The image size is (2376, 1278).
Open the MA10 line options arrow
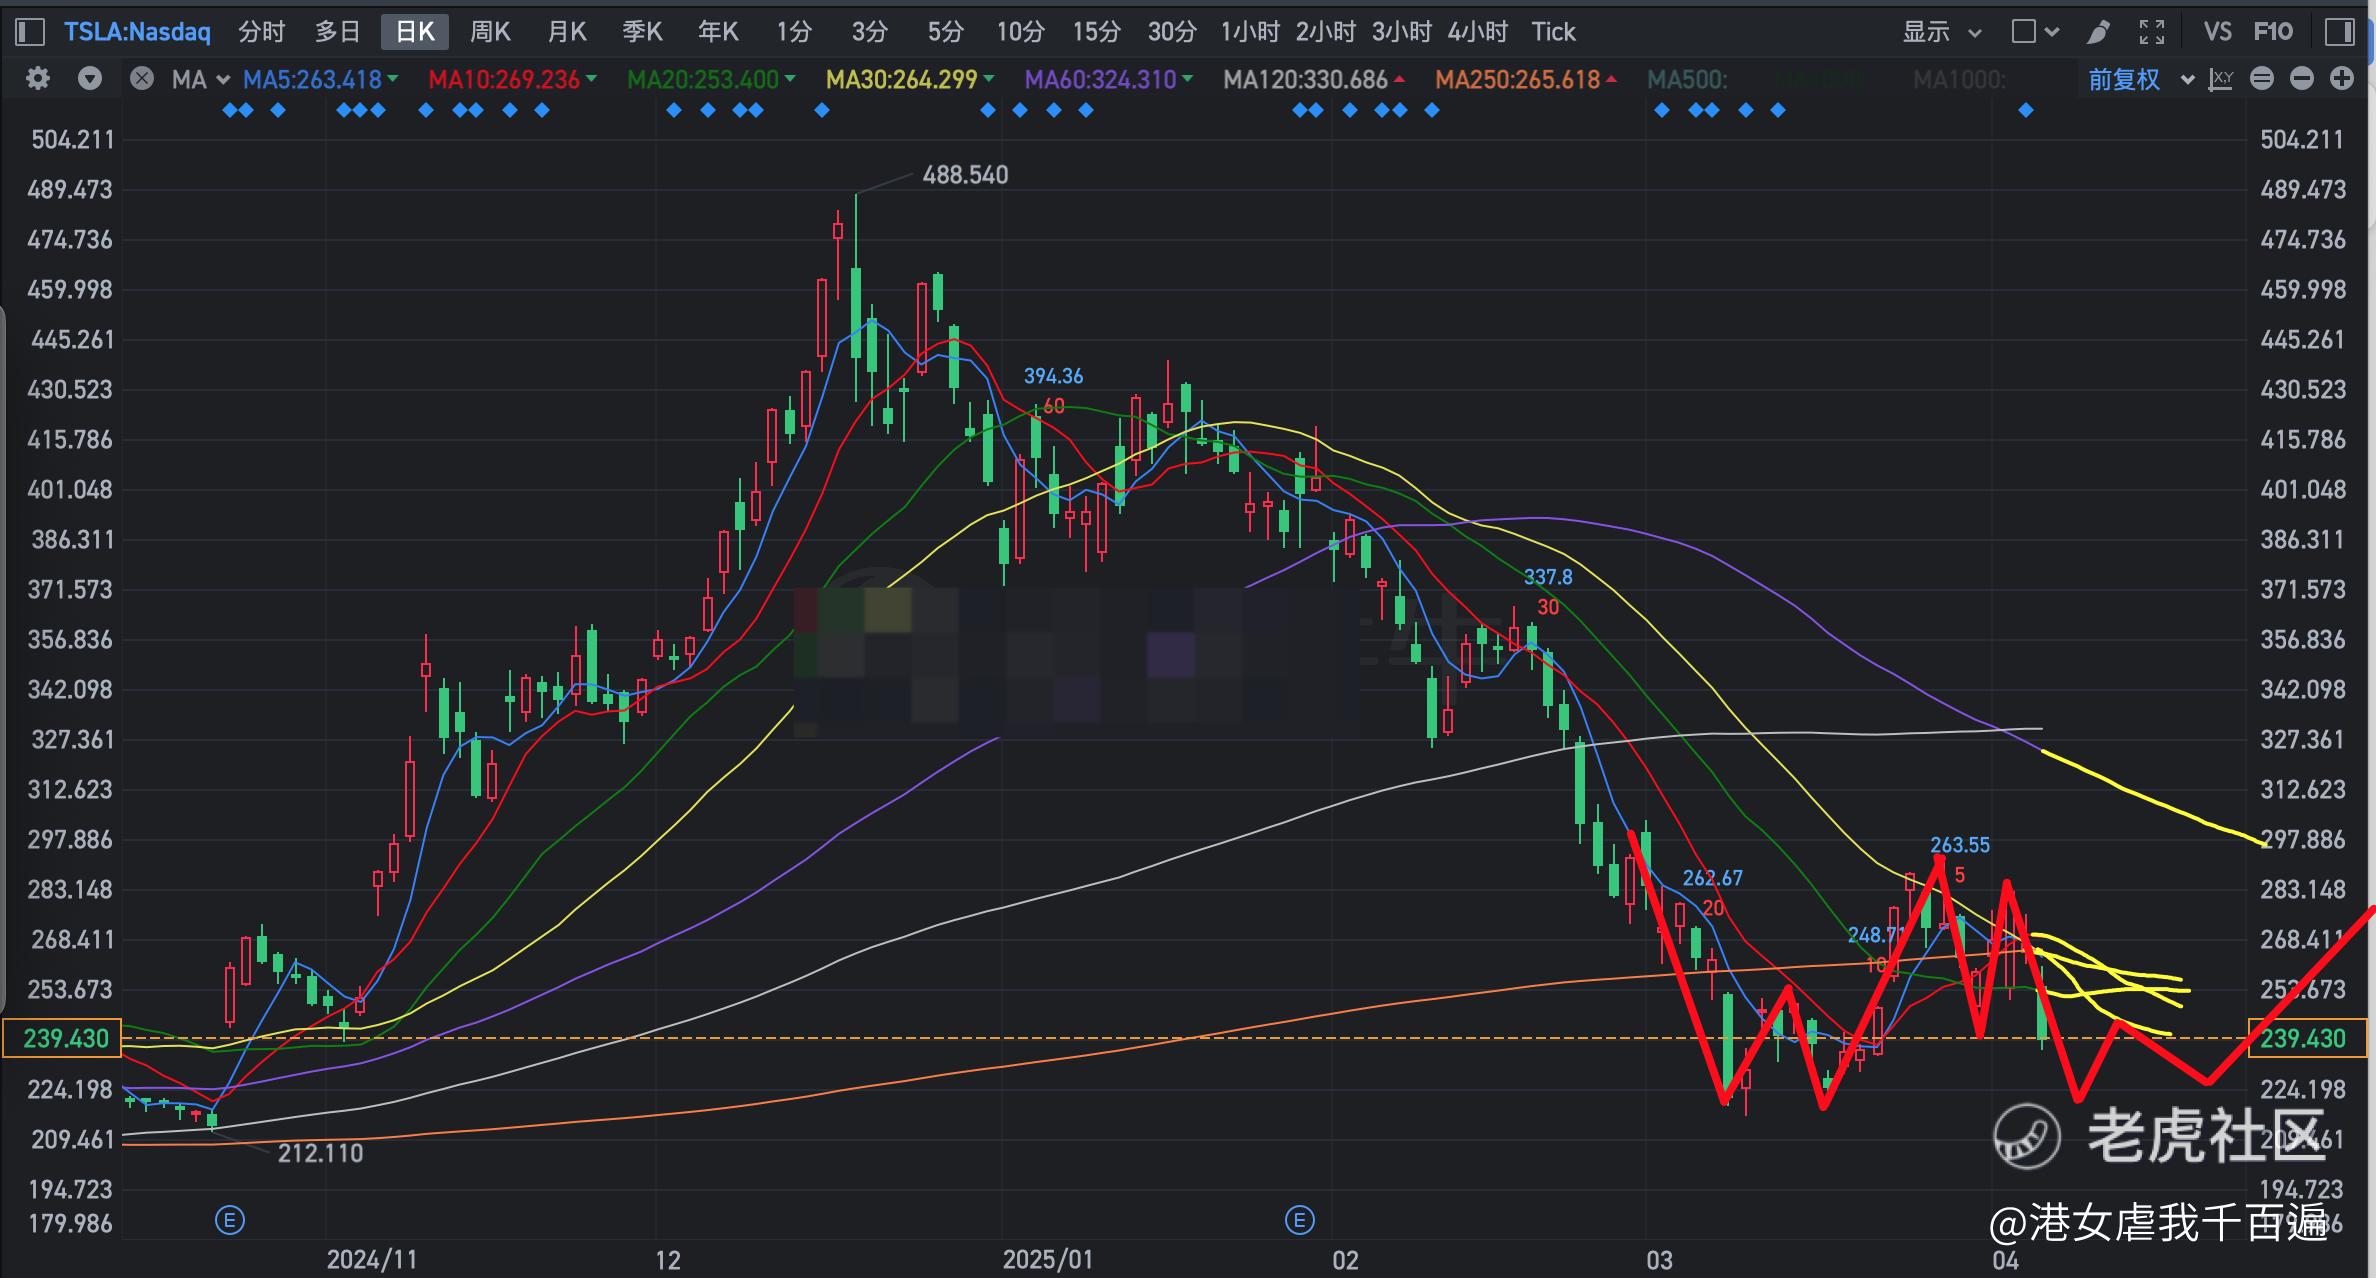click(592, 78)
